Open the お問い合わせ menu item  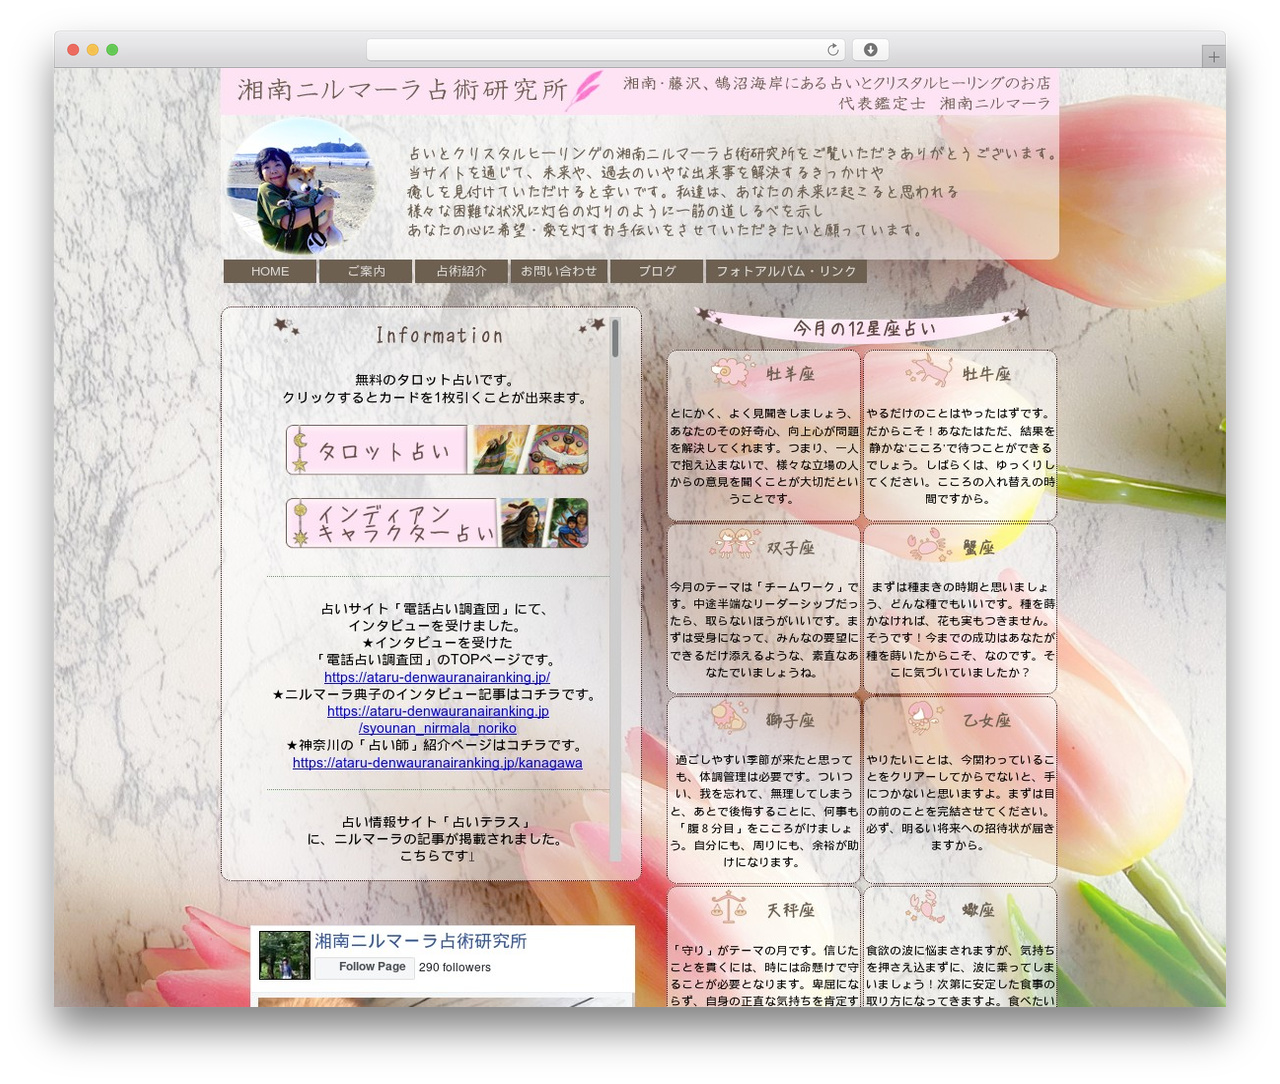(559, 272)
